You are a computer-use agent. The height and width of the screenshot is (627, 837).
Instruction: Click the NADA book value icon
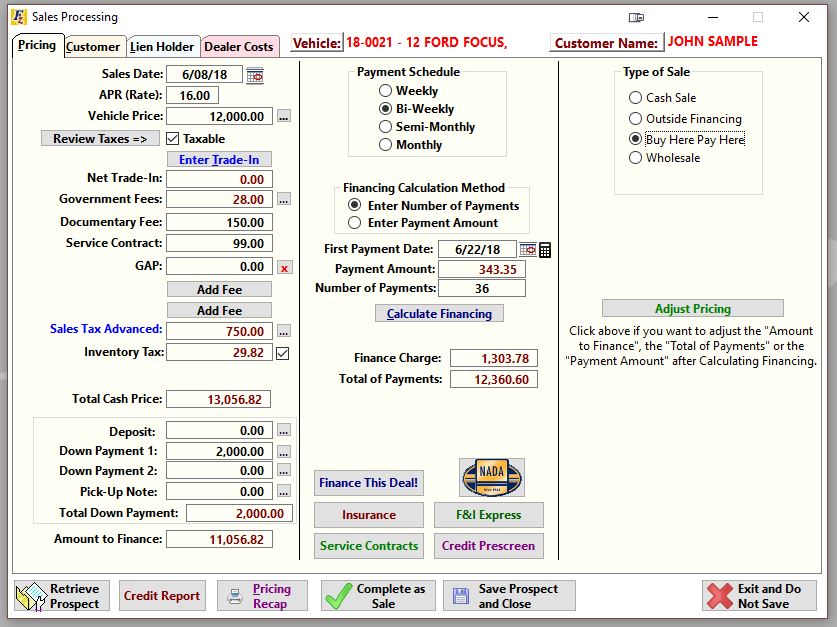489,478
